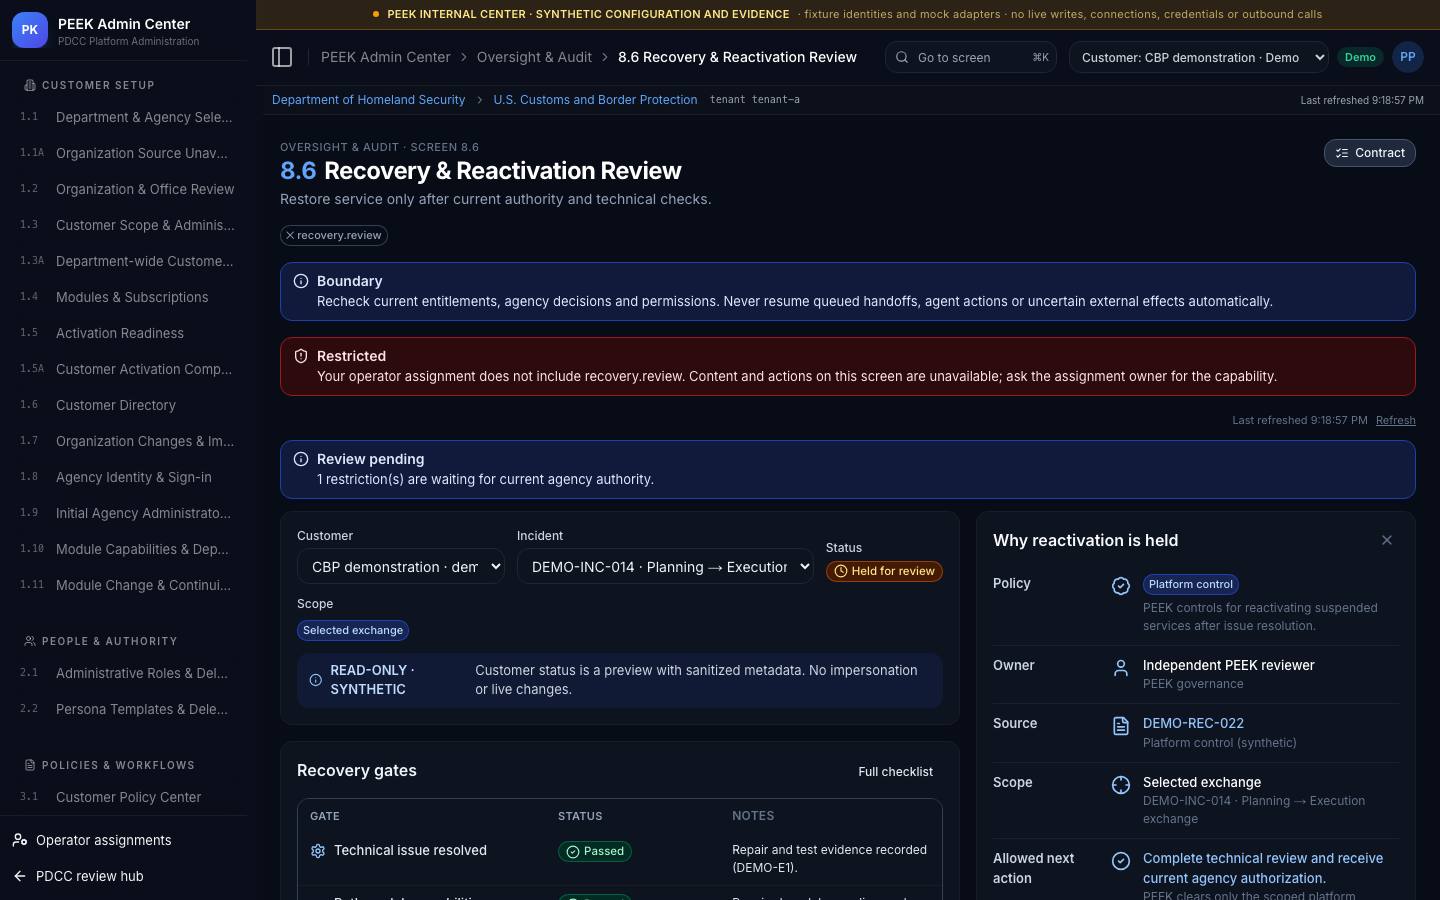Click the Platform control policy badge
Viewport: 1440px width, 900px height.
tap(1190, 584)
